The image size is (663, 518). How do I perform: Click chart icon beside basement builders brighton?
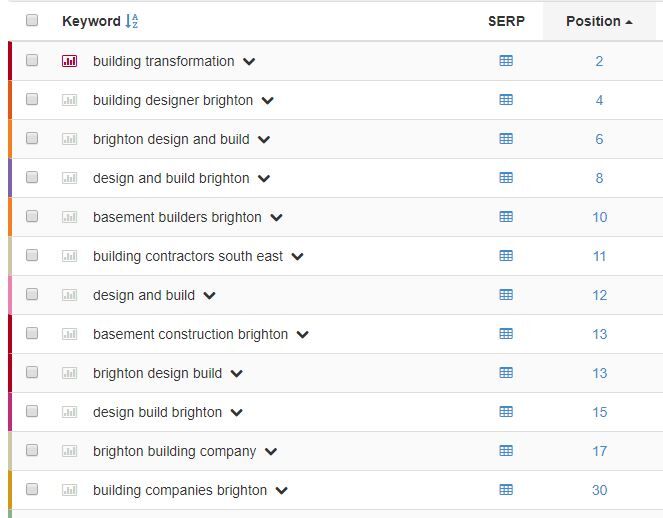pos(69,217)
